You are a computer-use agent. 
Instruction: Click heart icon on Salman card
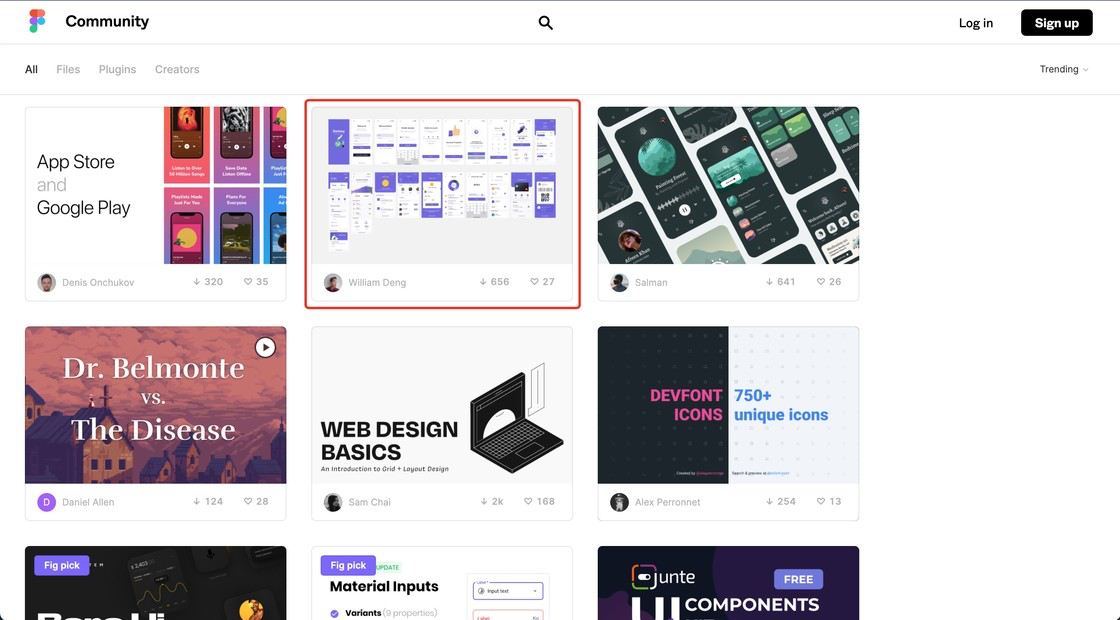821,282
